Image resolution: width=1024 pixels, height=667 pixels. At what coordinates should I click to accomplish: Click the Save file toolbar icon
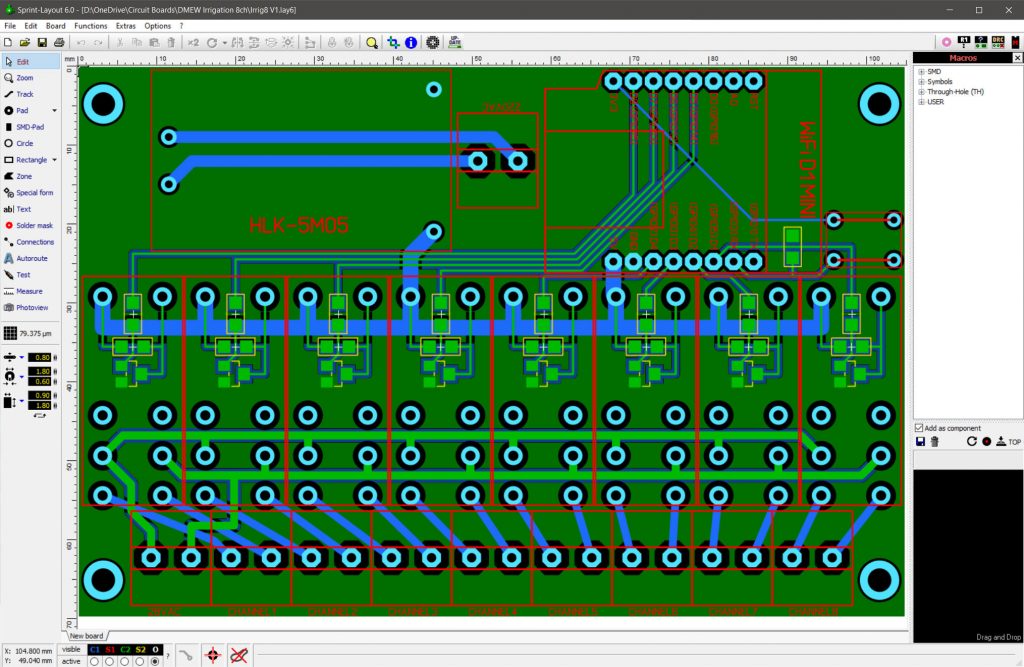[x=42, y=43]
